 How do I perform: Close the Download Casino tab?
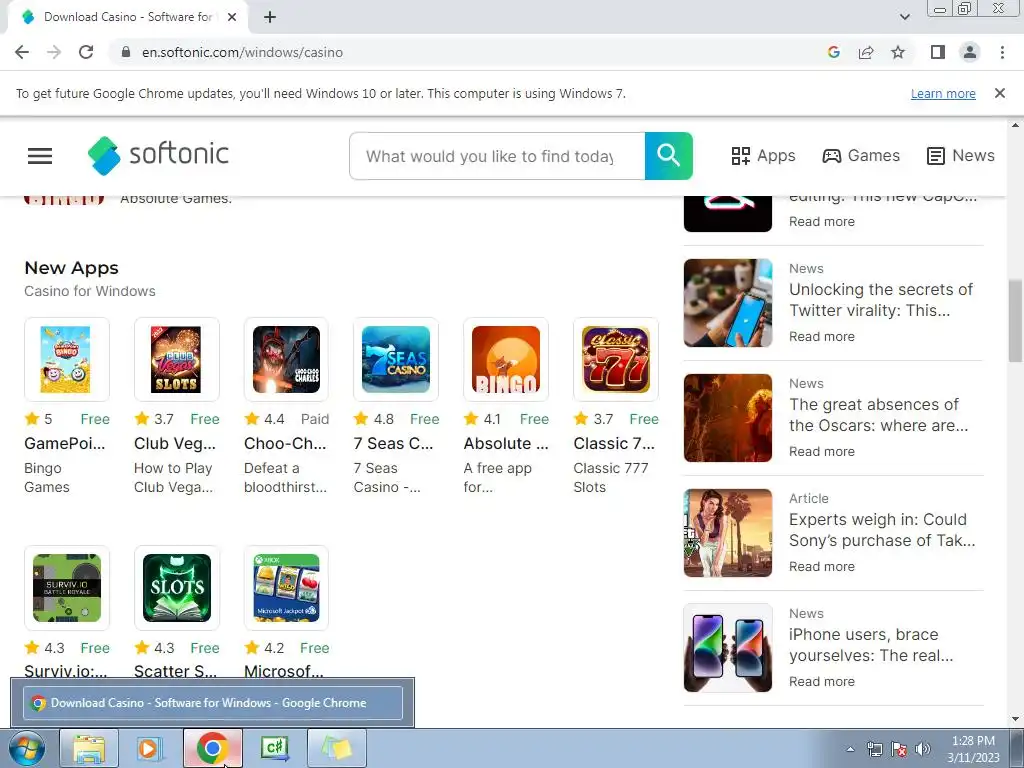(232, 17)
